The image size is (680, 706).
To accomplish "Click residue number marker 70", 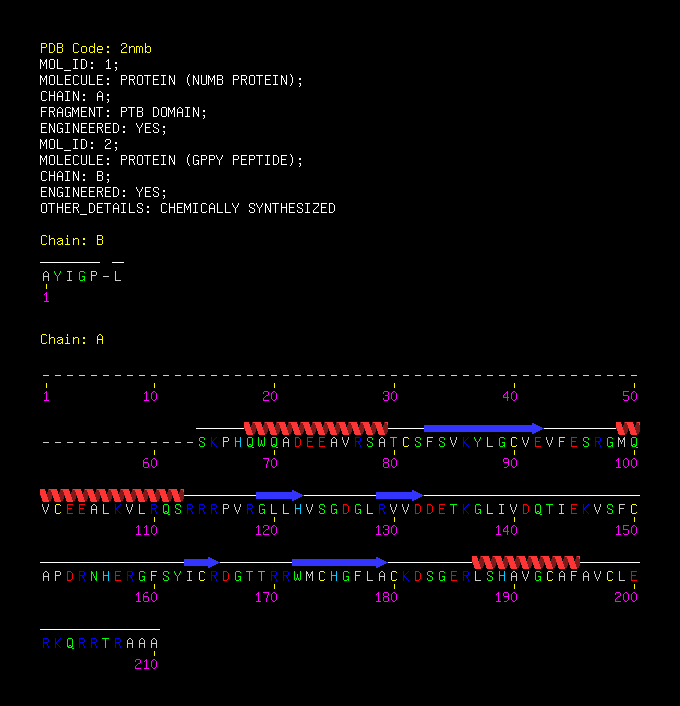I will click(270, 463).
